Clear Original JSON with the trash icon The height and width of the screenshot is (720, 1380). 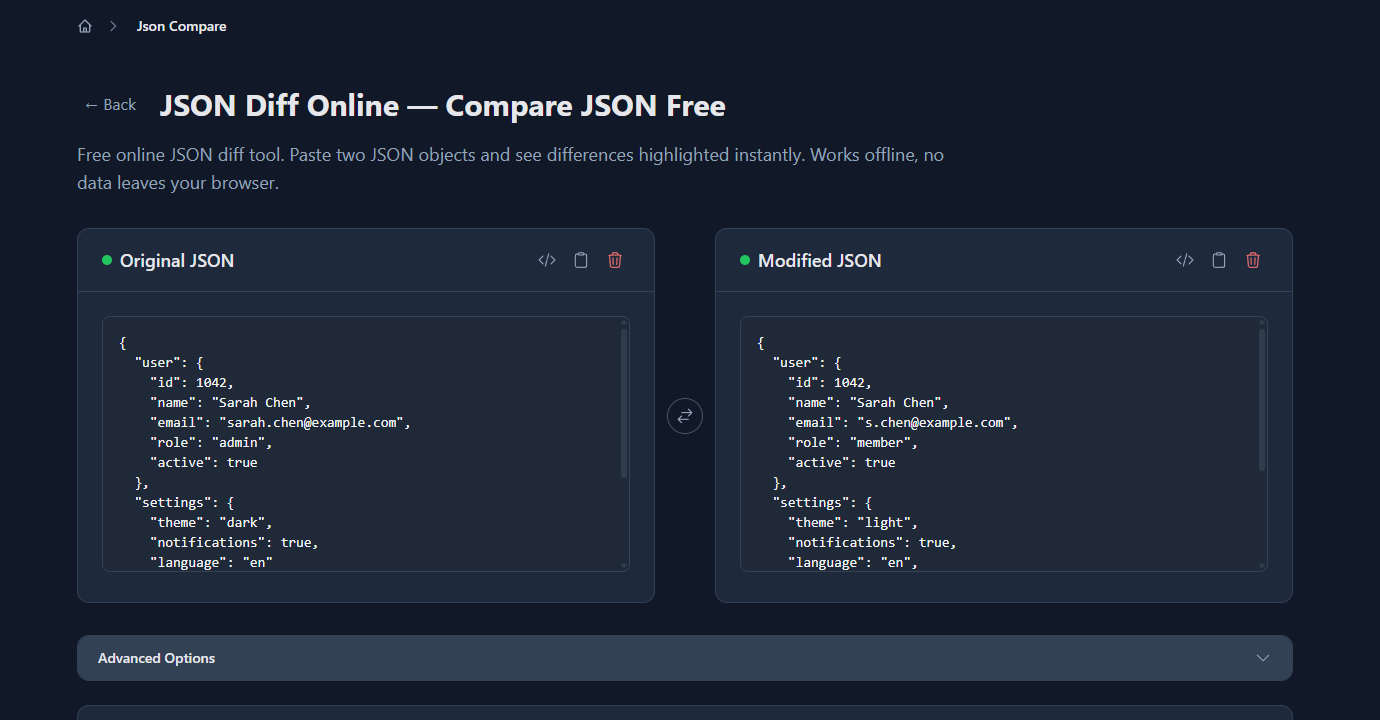(614, 259)
